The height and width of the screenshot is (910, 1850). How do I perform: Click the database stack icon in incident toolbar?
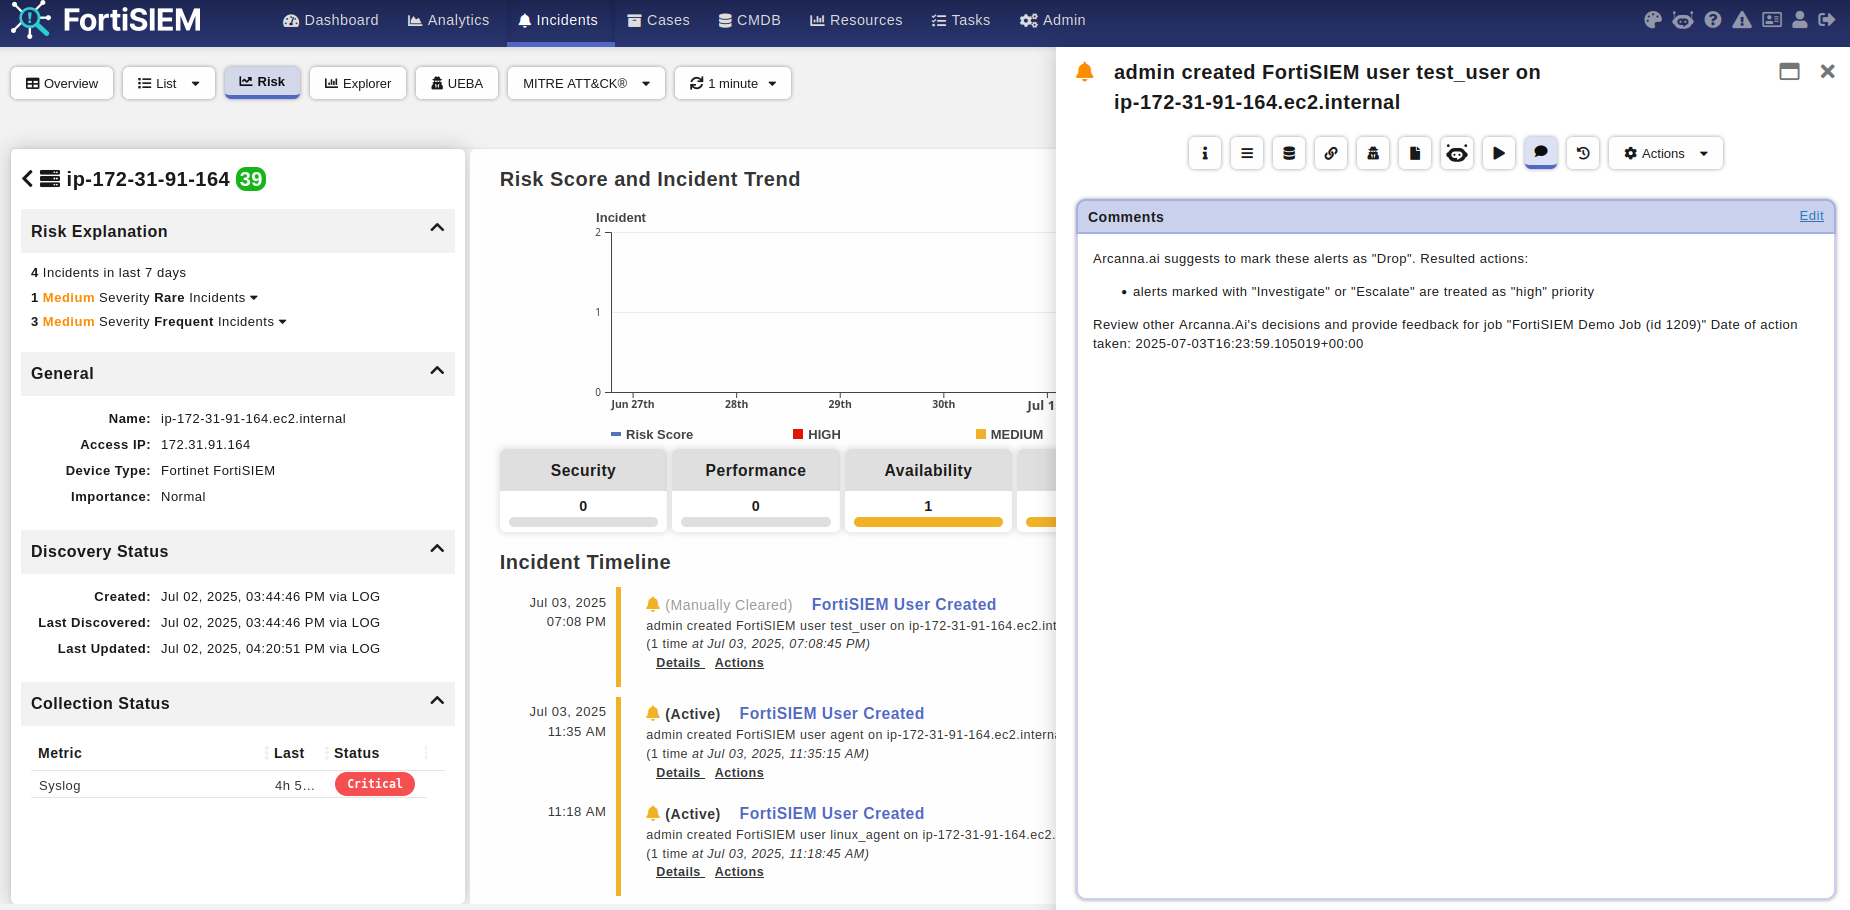(x=1289, y=153)
